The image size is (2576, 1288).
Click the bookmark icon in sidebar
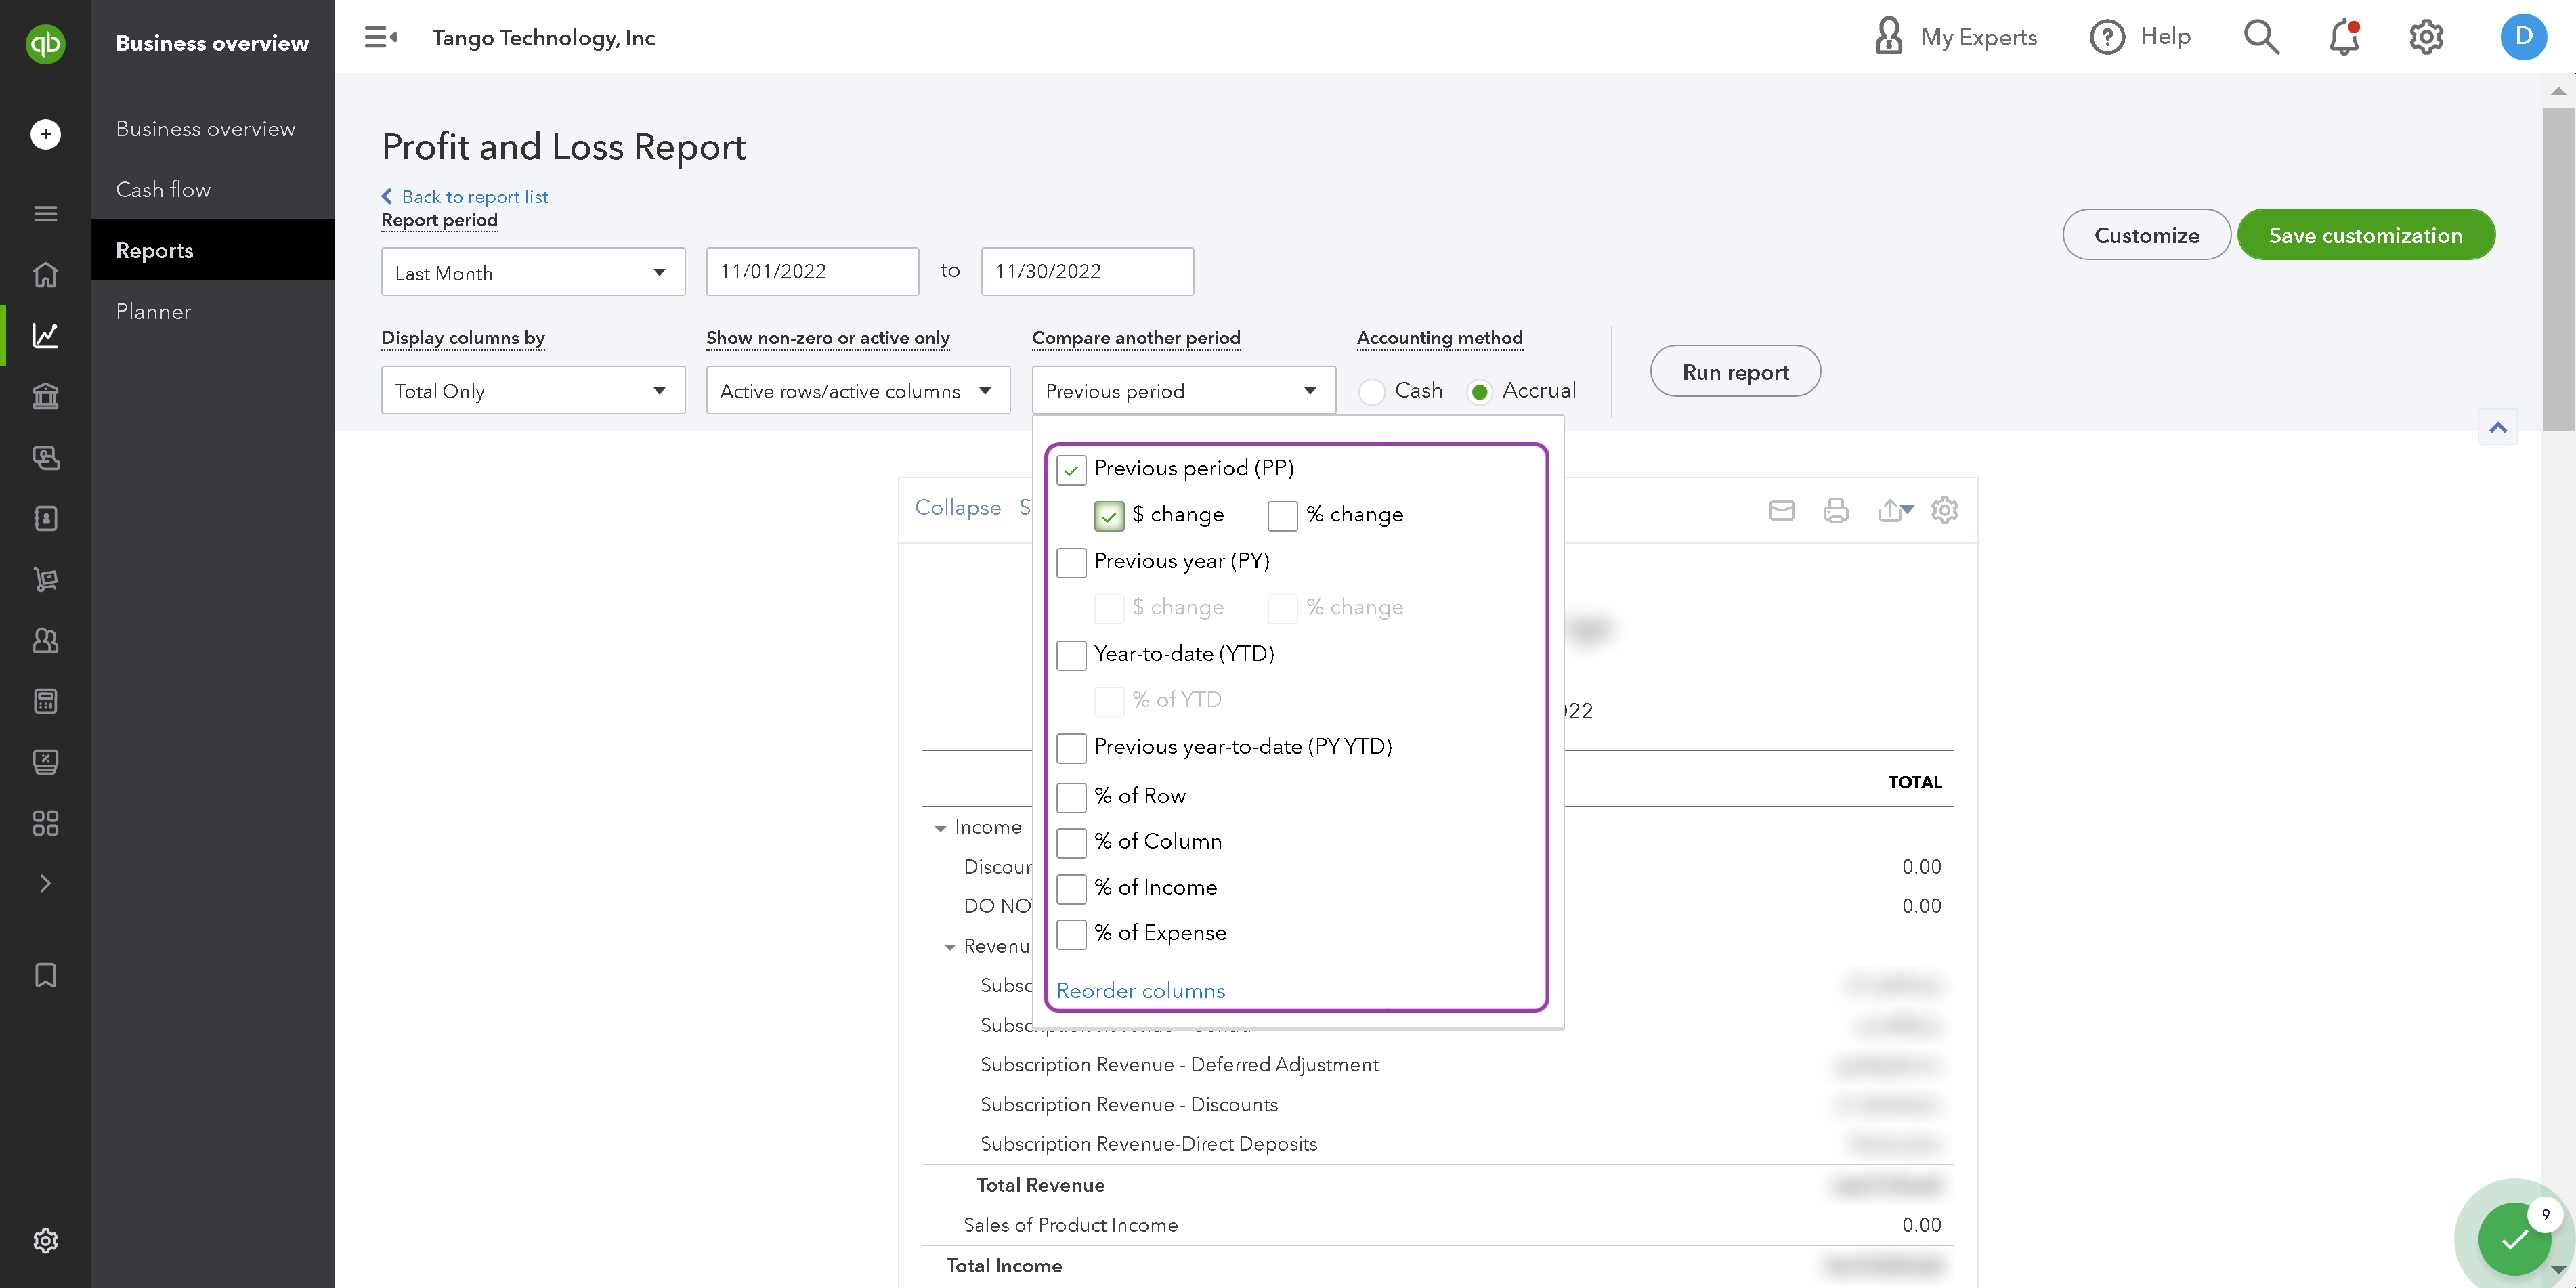coord(45,975)
